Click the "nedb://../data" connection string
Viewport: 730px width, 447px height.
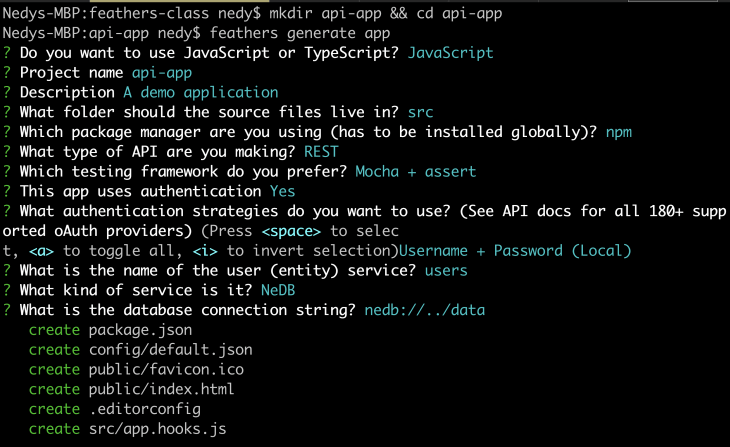(x=425, y=310)
